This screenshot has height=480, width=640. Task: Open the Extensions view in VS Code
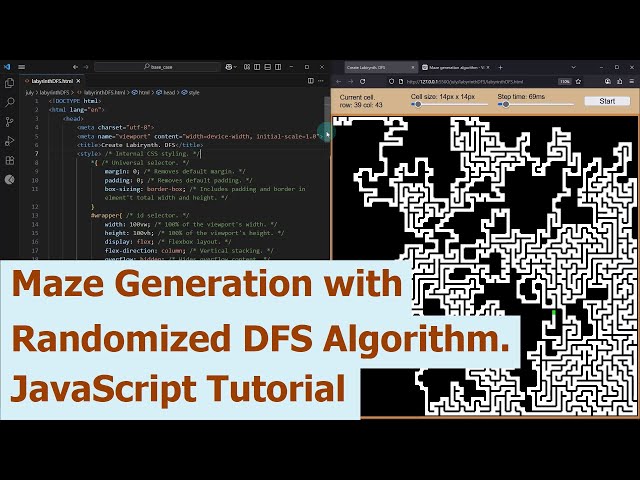click(9, 160)
